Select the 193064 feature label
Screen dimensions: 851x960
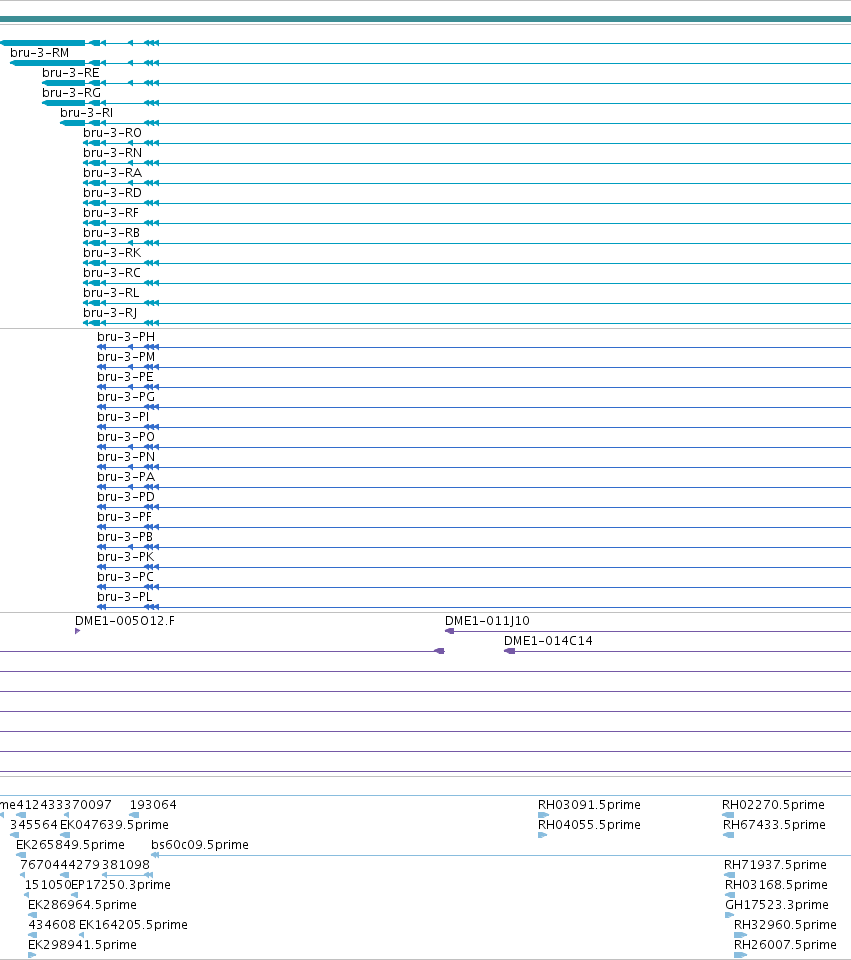coord(153,805)
